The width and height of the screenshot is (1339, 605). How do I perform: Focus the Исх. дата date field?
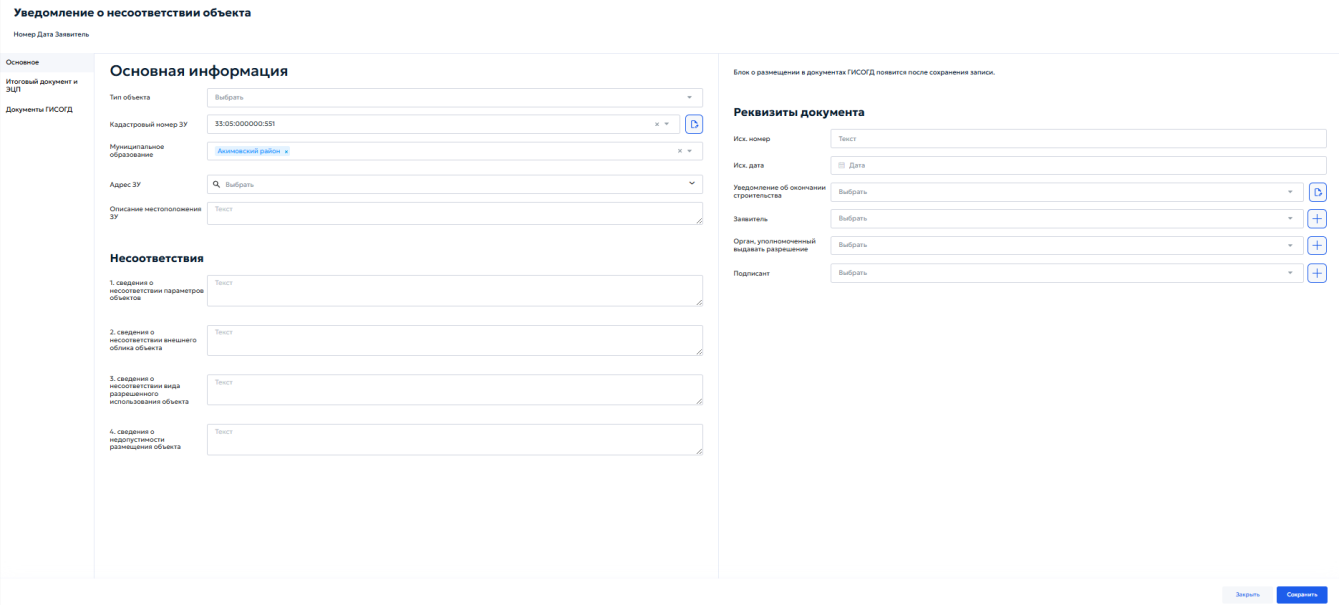click(1078, 165)
